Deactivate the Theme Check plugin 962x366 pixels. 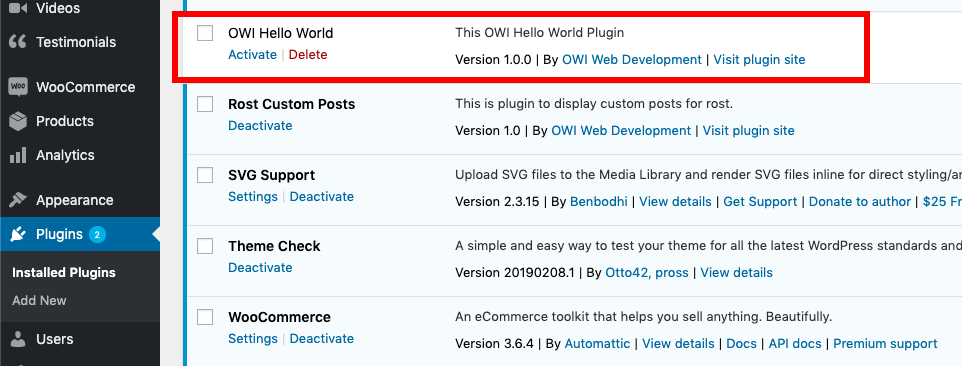point(260,267)
